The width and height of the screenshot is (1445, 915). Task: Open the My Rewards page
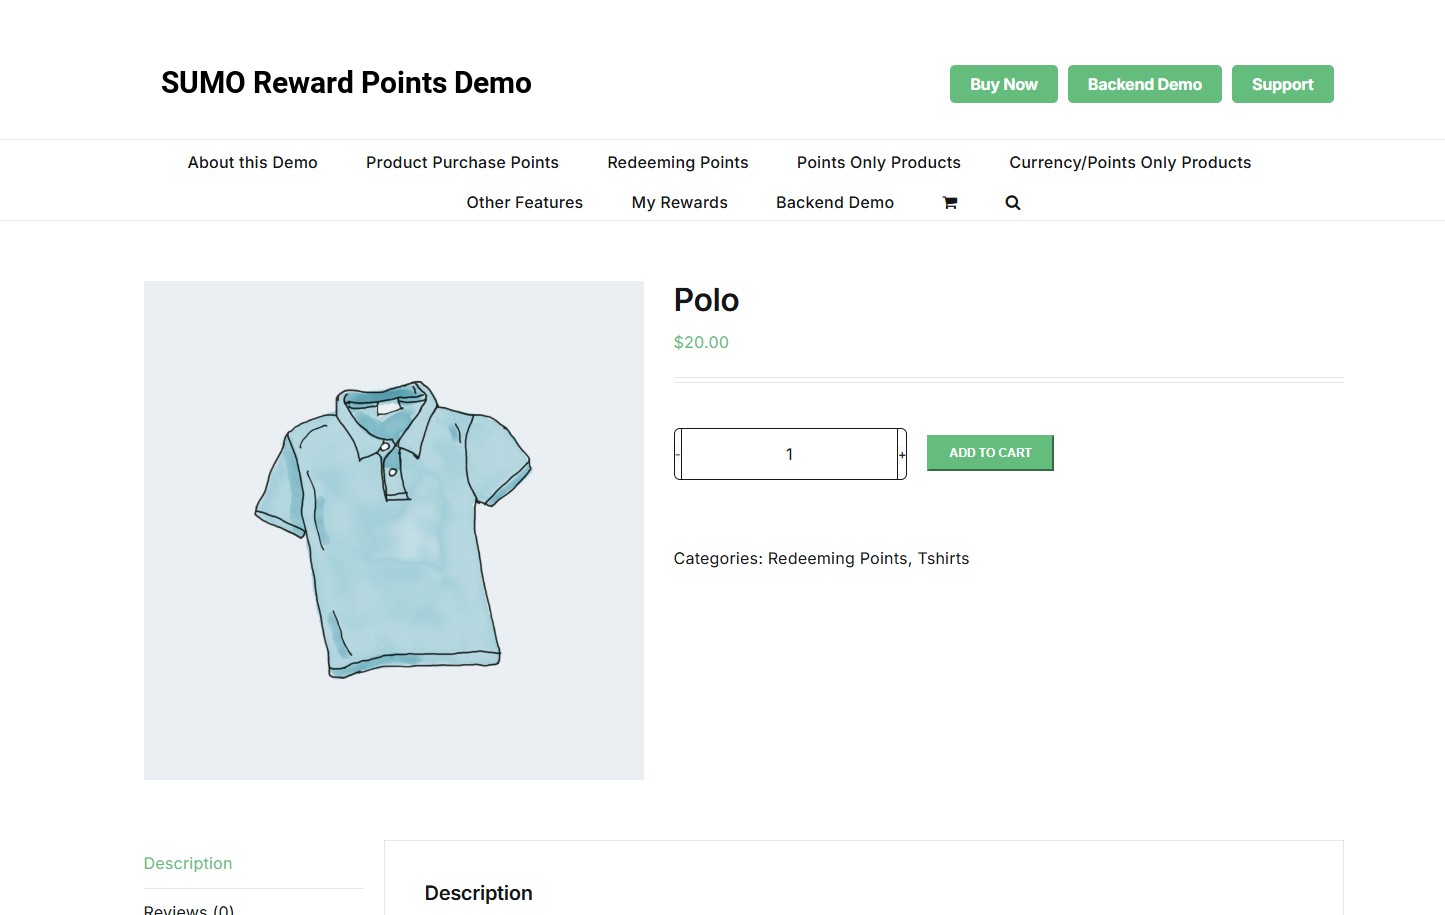(x=679, y=202)
